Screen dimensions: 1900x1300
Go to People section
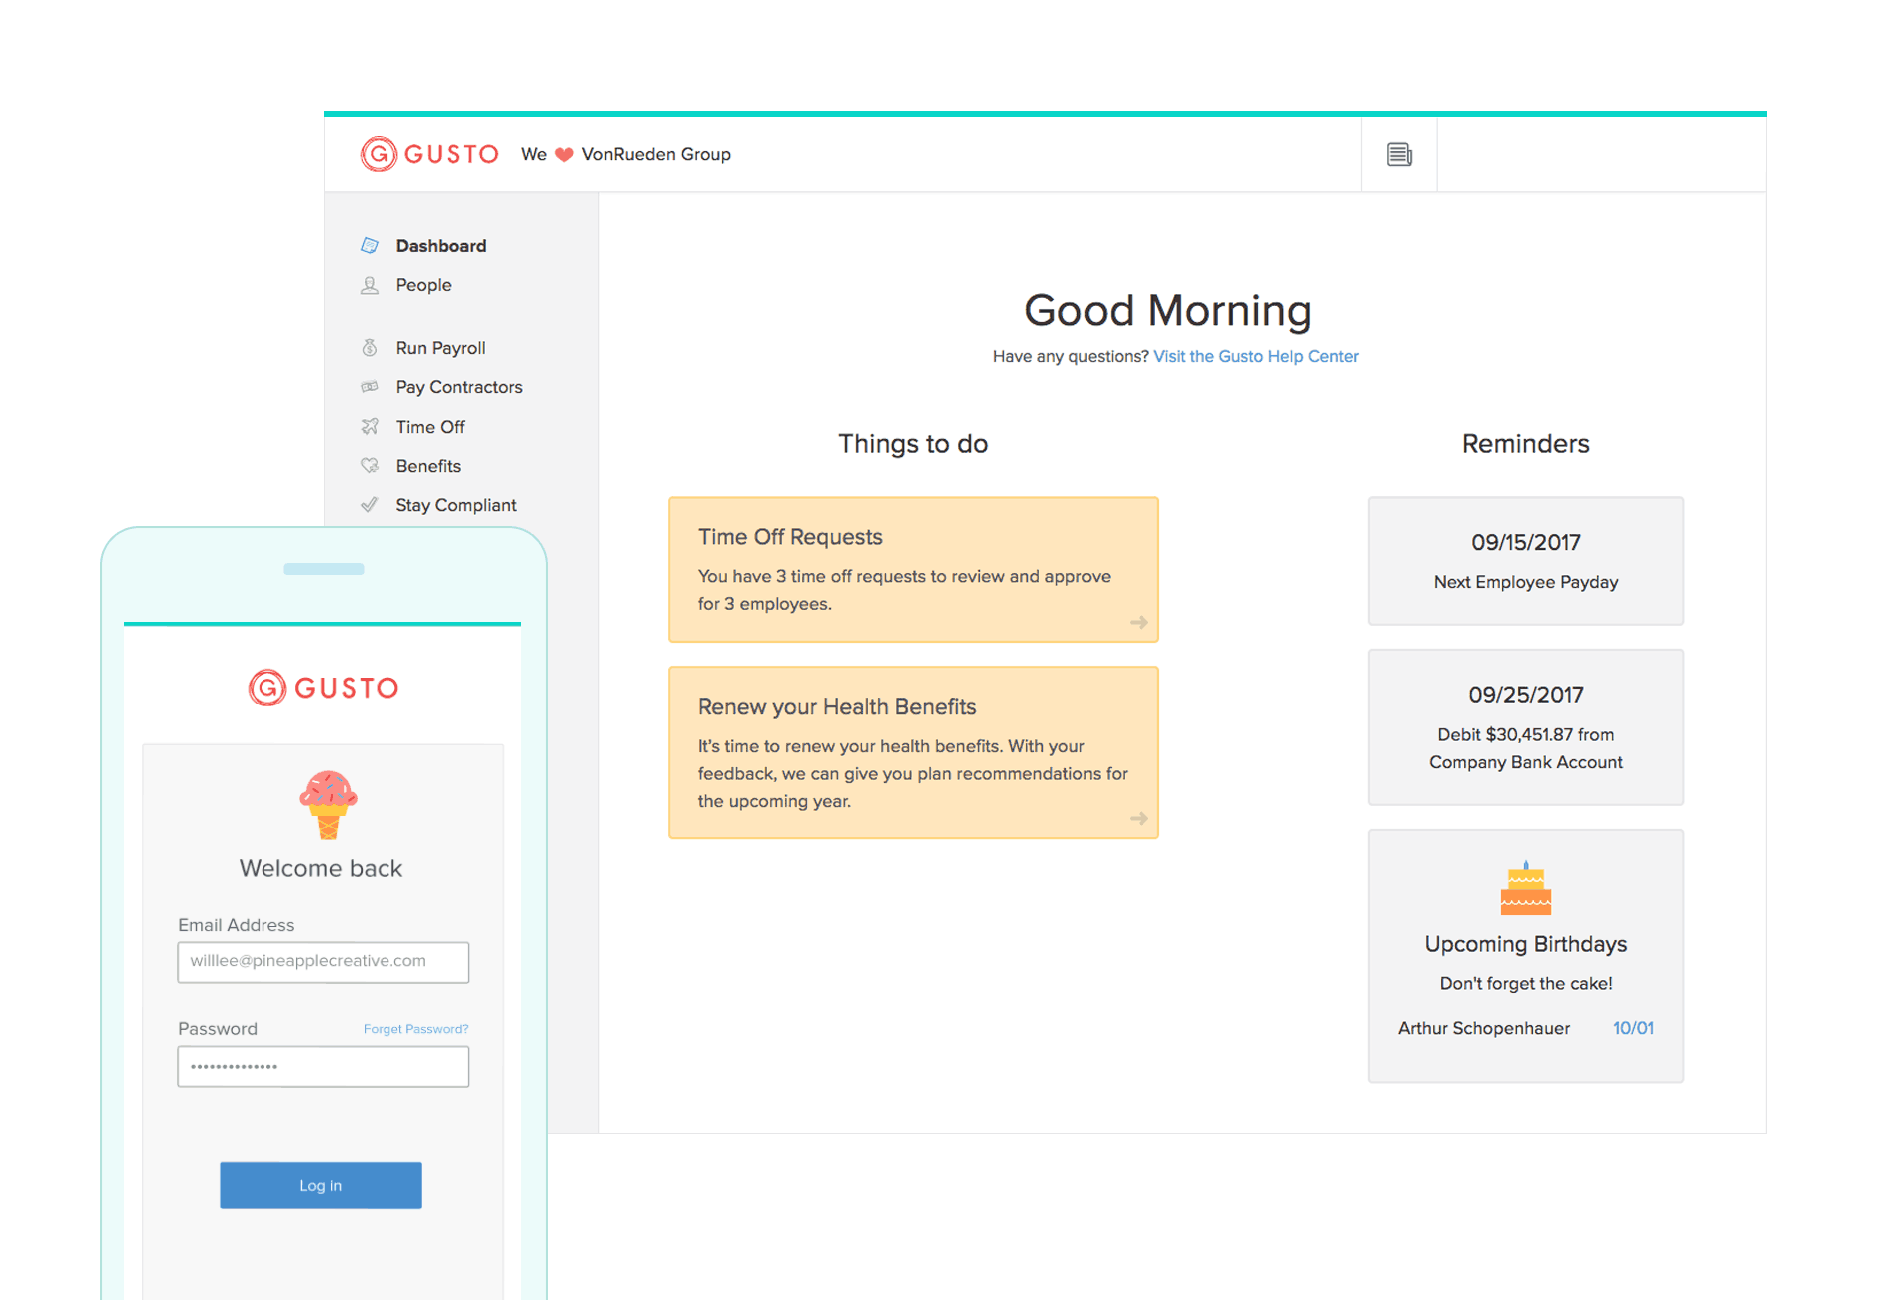pos(423,285)
